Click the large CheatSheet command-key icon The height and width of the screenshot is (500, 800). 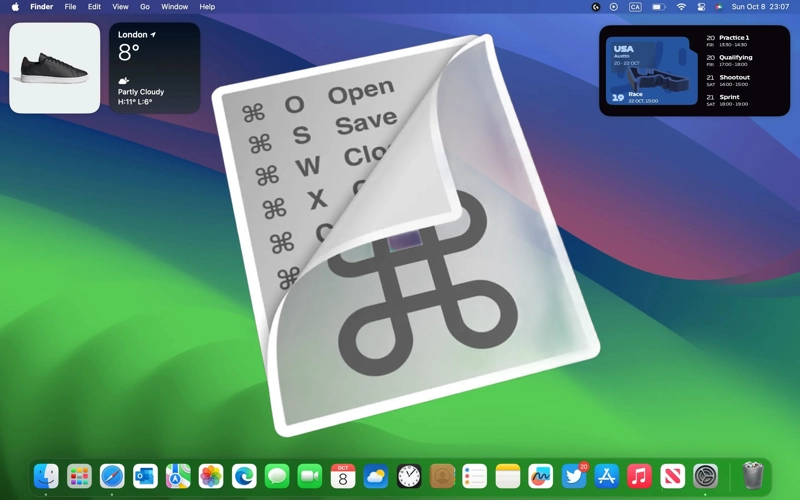405,235
